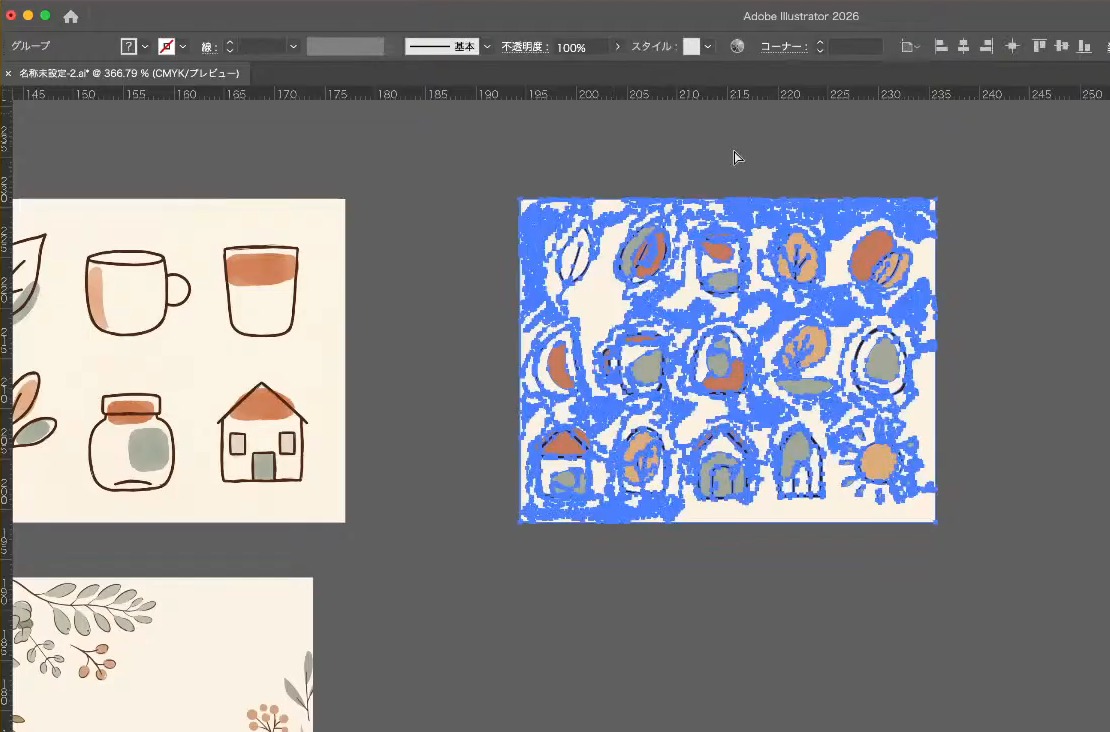Image resolution: width=1110 pixels, height=732 pixels.
Task: Open the 基本 brush definition dropdown arrow
Action: click(x=487, y=47)
